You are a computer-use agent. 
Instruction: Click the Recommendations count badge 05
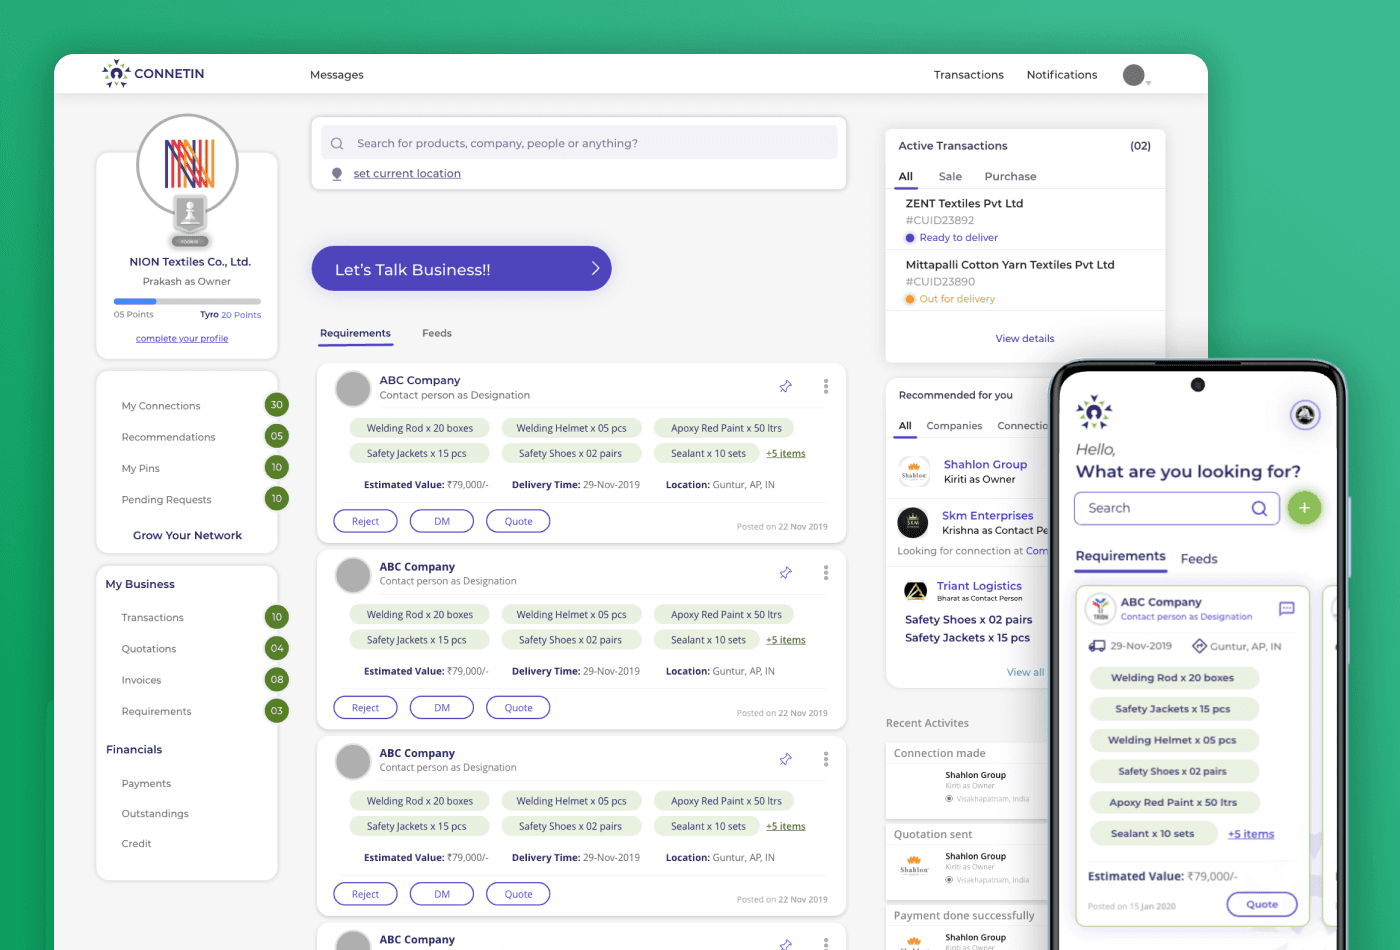pyautogui.click(x=277, y=436)
